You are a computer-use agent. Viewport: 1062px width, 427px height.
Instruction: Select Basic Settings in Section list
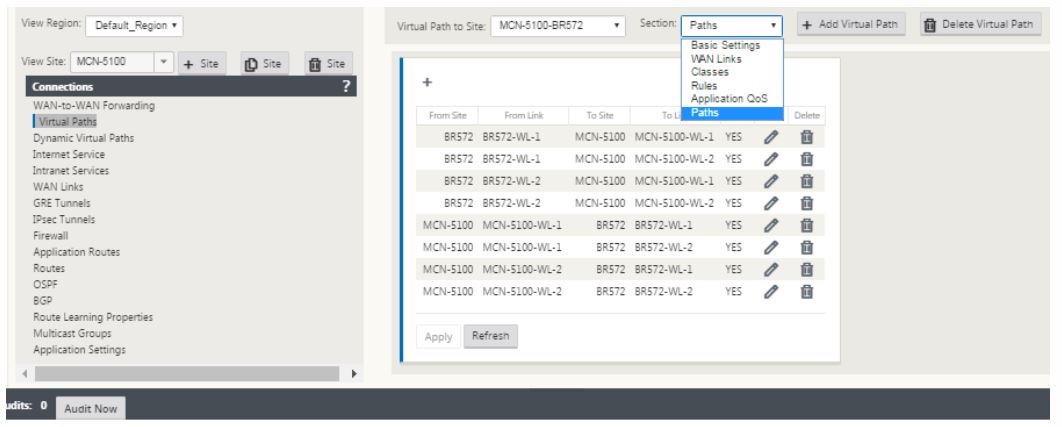(725, 45)
